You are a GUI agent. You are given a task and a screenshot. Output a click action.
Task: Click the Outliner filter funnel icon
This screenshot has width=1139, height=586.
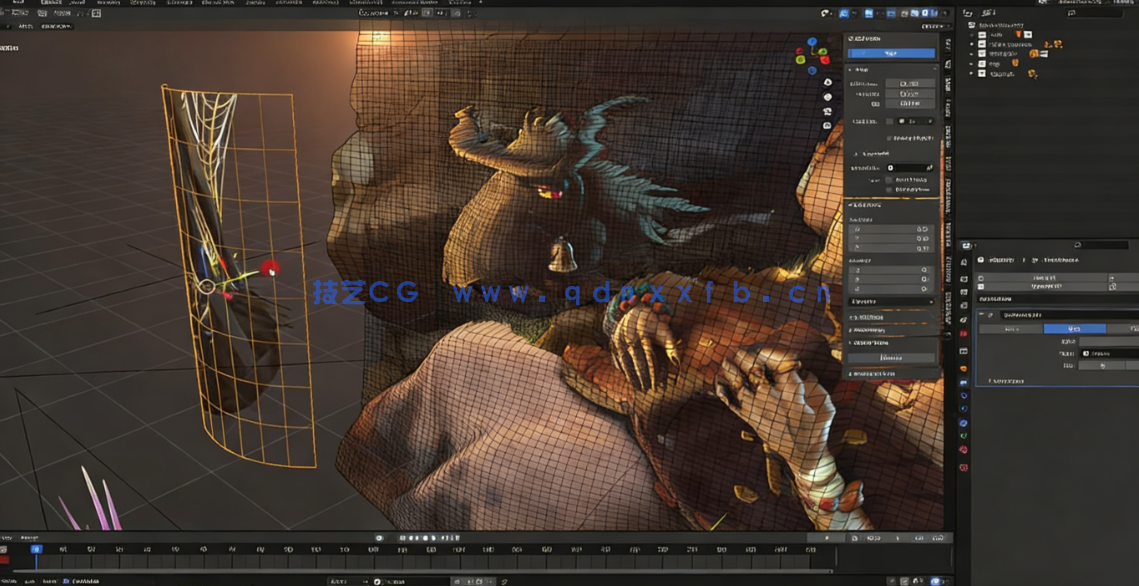pyautogui.click(x=1131, y=14)
